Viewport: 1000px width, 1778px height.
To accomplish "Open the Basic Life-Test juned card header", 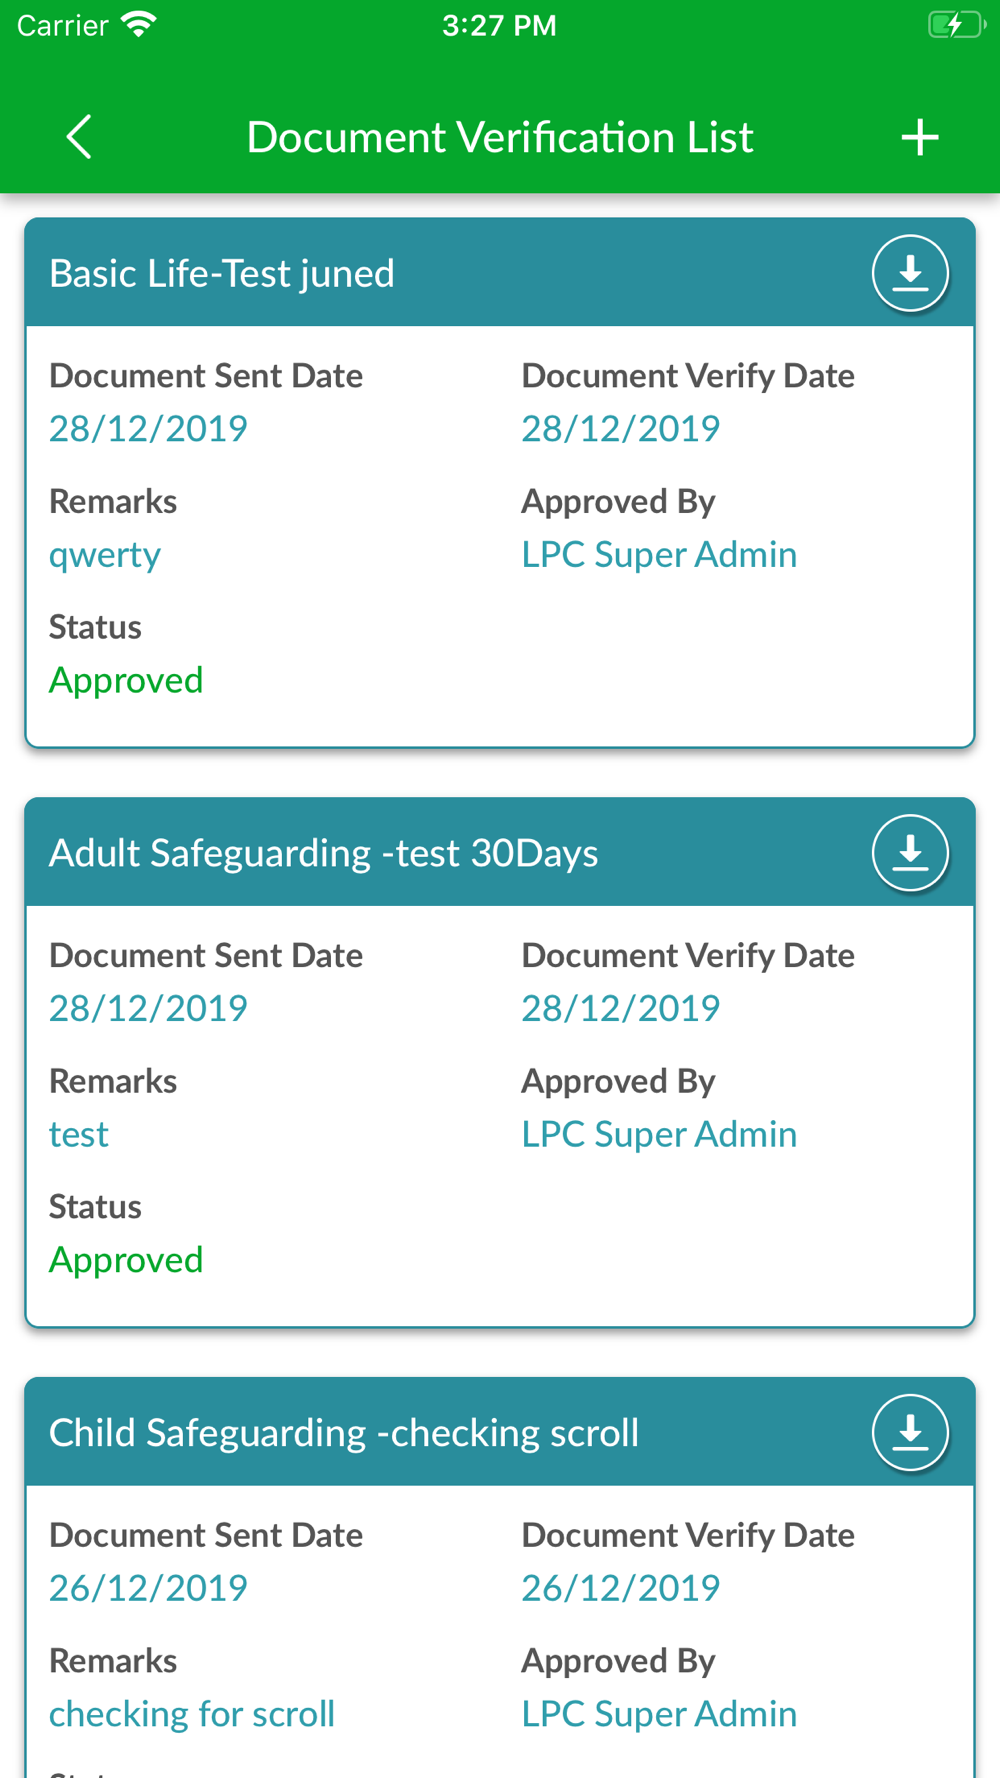I will pyautogui.click(x=500, y=273).
